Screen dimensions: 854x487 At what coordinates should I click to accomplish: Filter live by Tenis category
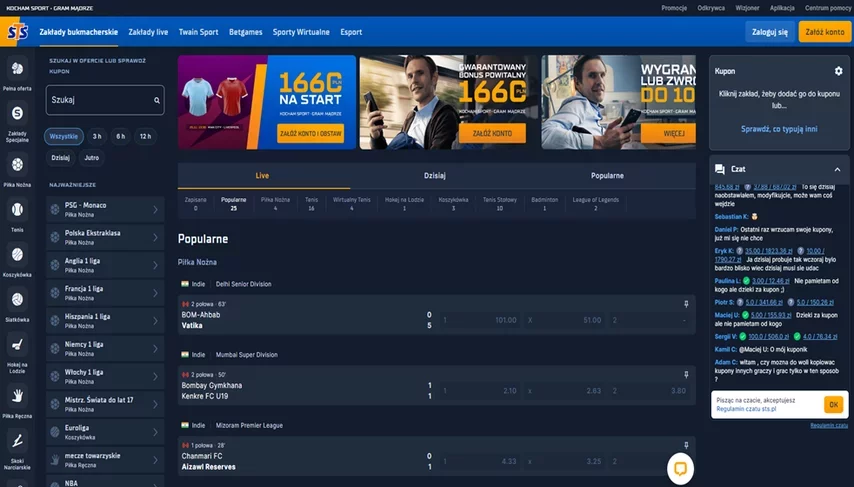point(311,204)
